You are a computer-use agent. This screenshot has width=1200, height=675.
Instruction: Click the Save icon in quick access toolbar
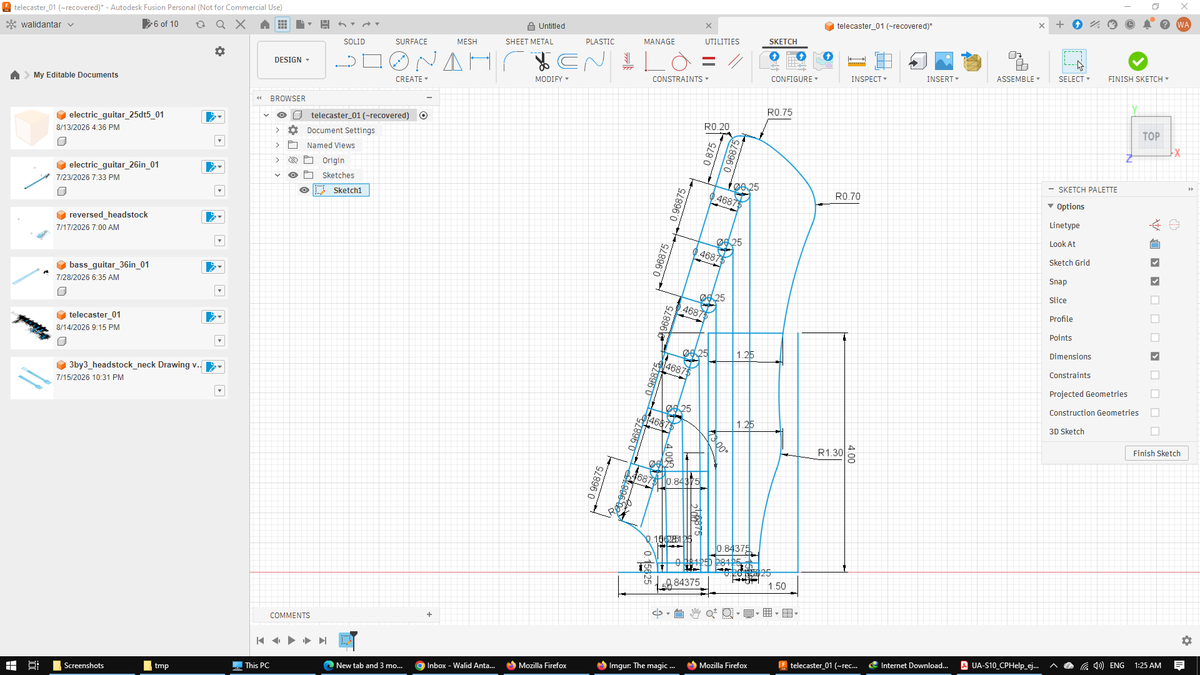click(x=325, y=24)
